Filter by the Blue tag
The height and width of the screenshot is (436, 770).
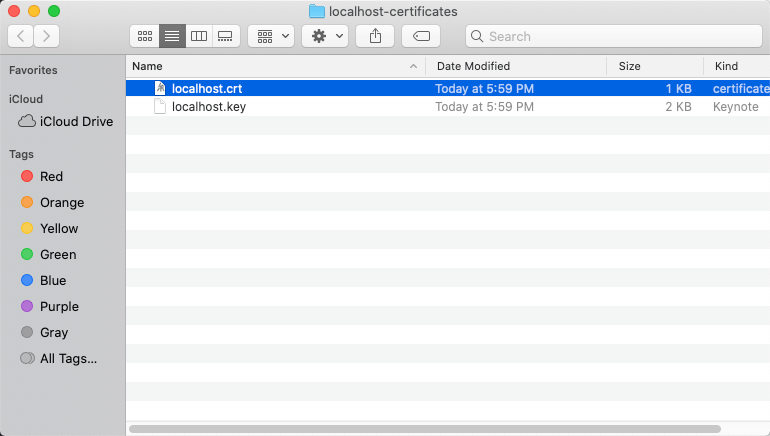(x=44, y=280)
